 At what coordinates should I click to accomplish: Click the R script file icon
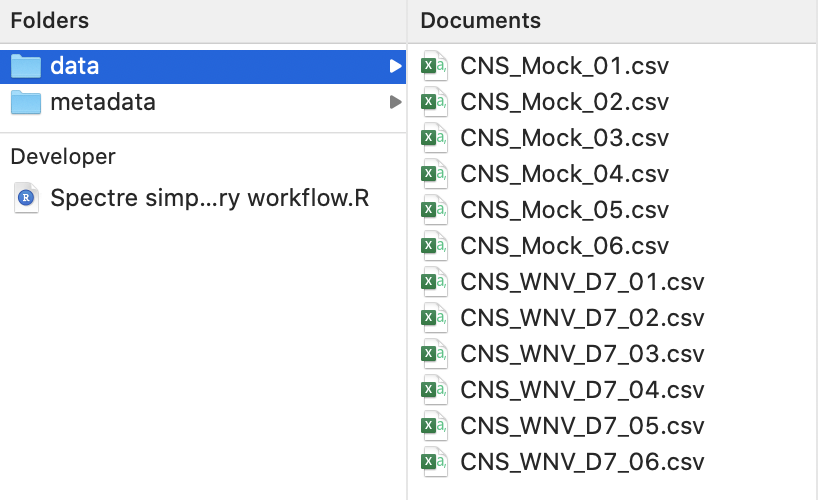point(27,198)
